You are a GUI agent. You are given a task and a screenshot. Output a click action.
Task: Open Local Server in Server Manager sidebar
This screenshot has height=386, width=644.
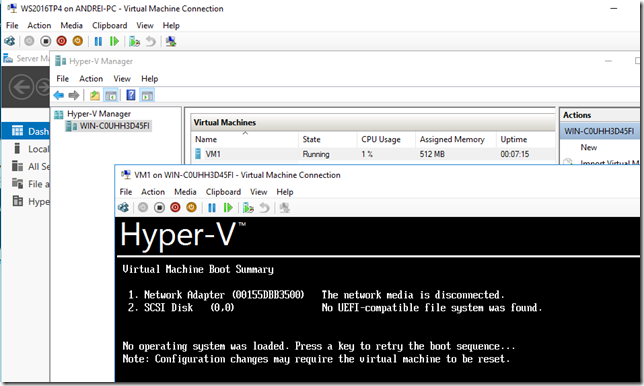click(x=26, y=149)
